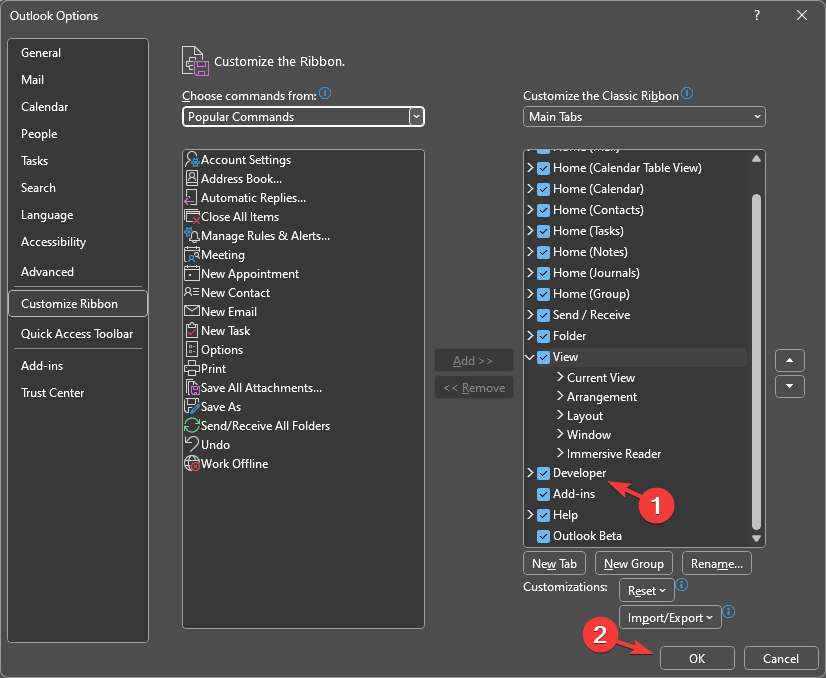Expand the Current View group

tap(559, 378)
